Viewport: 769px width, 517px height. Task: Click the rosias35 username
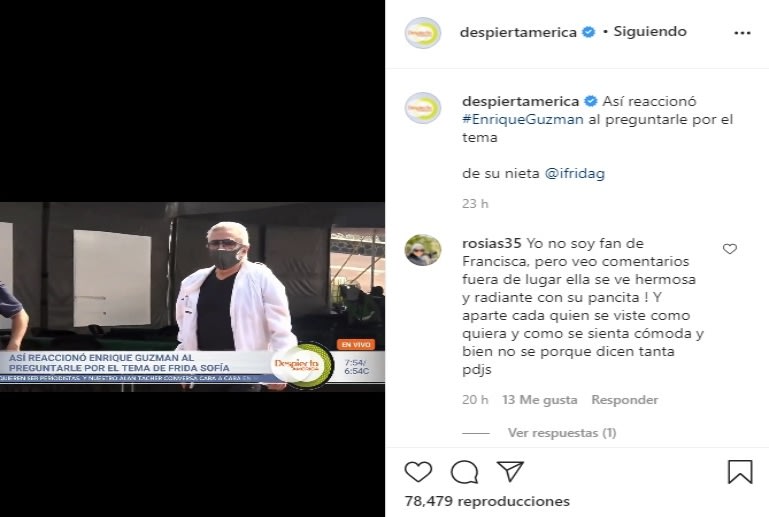[x=492, y=243]
